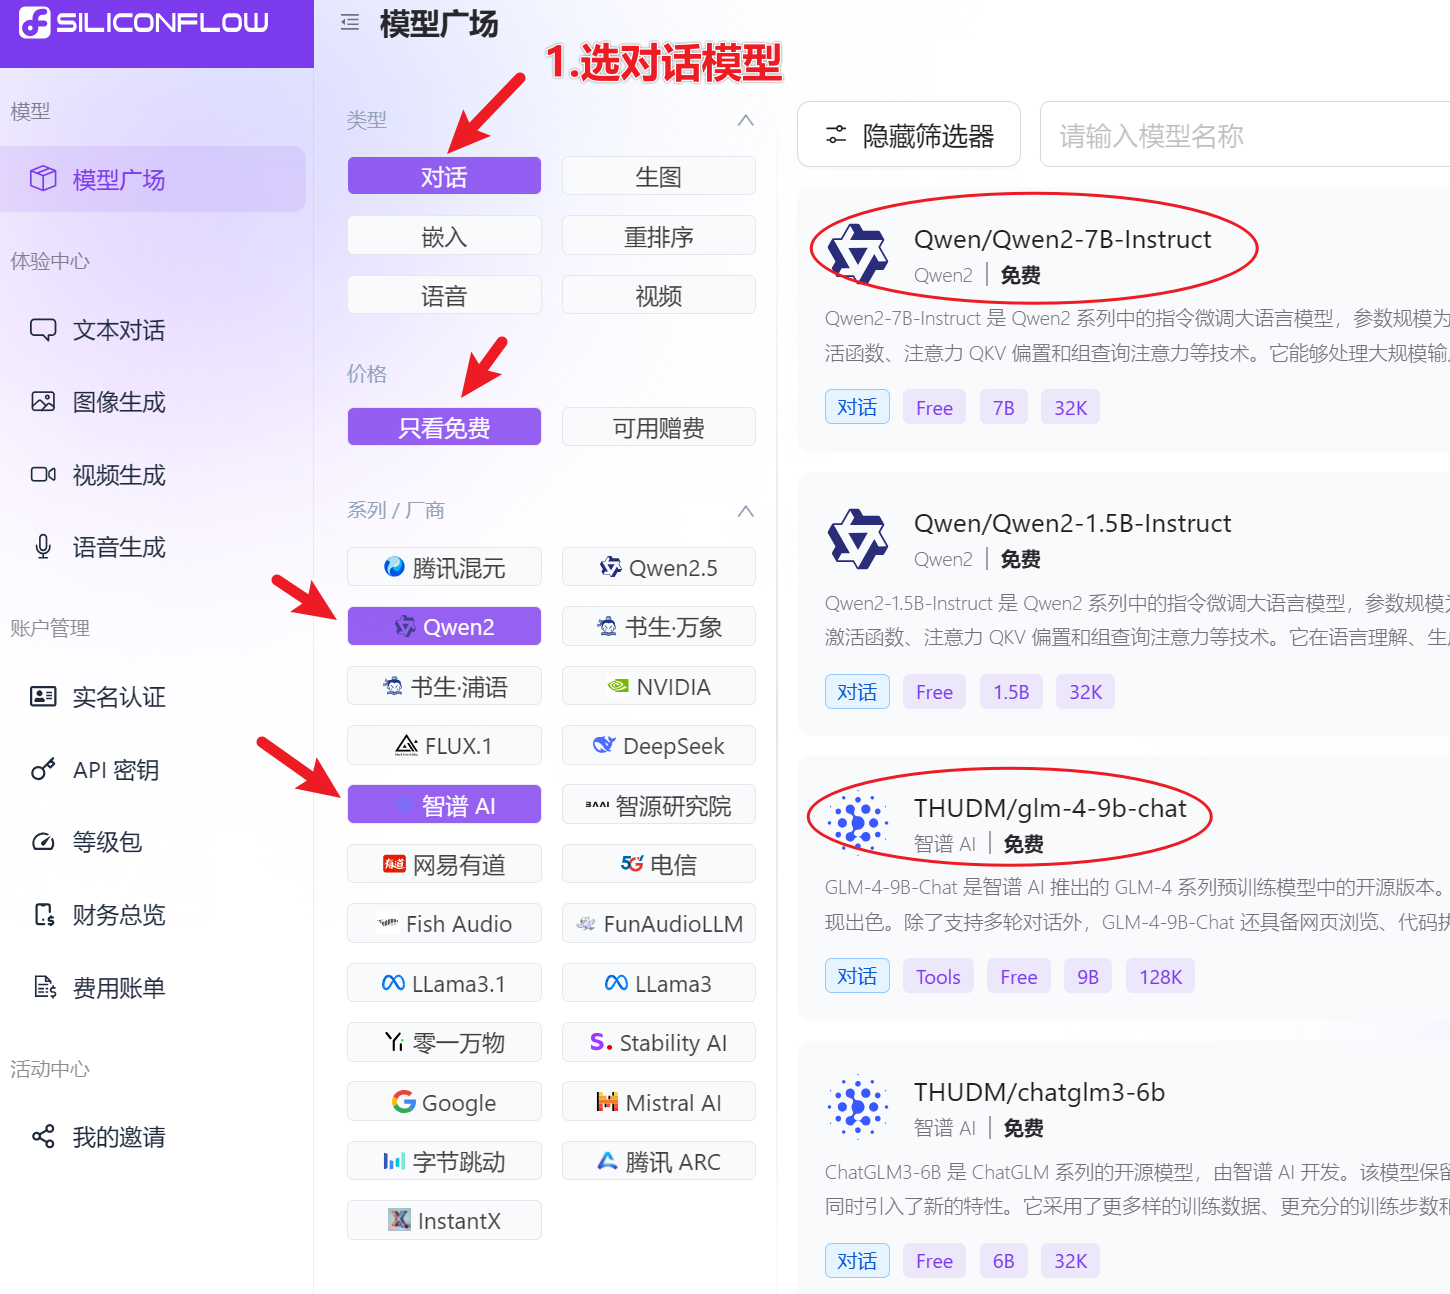Collapse the sidebar with the menu fold icon
Image resolution: width=1450 pixels, height=1294 pixels.
pos(350,23)
